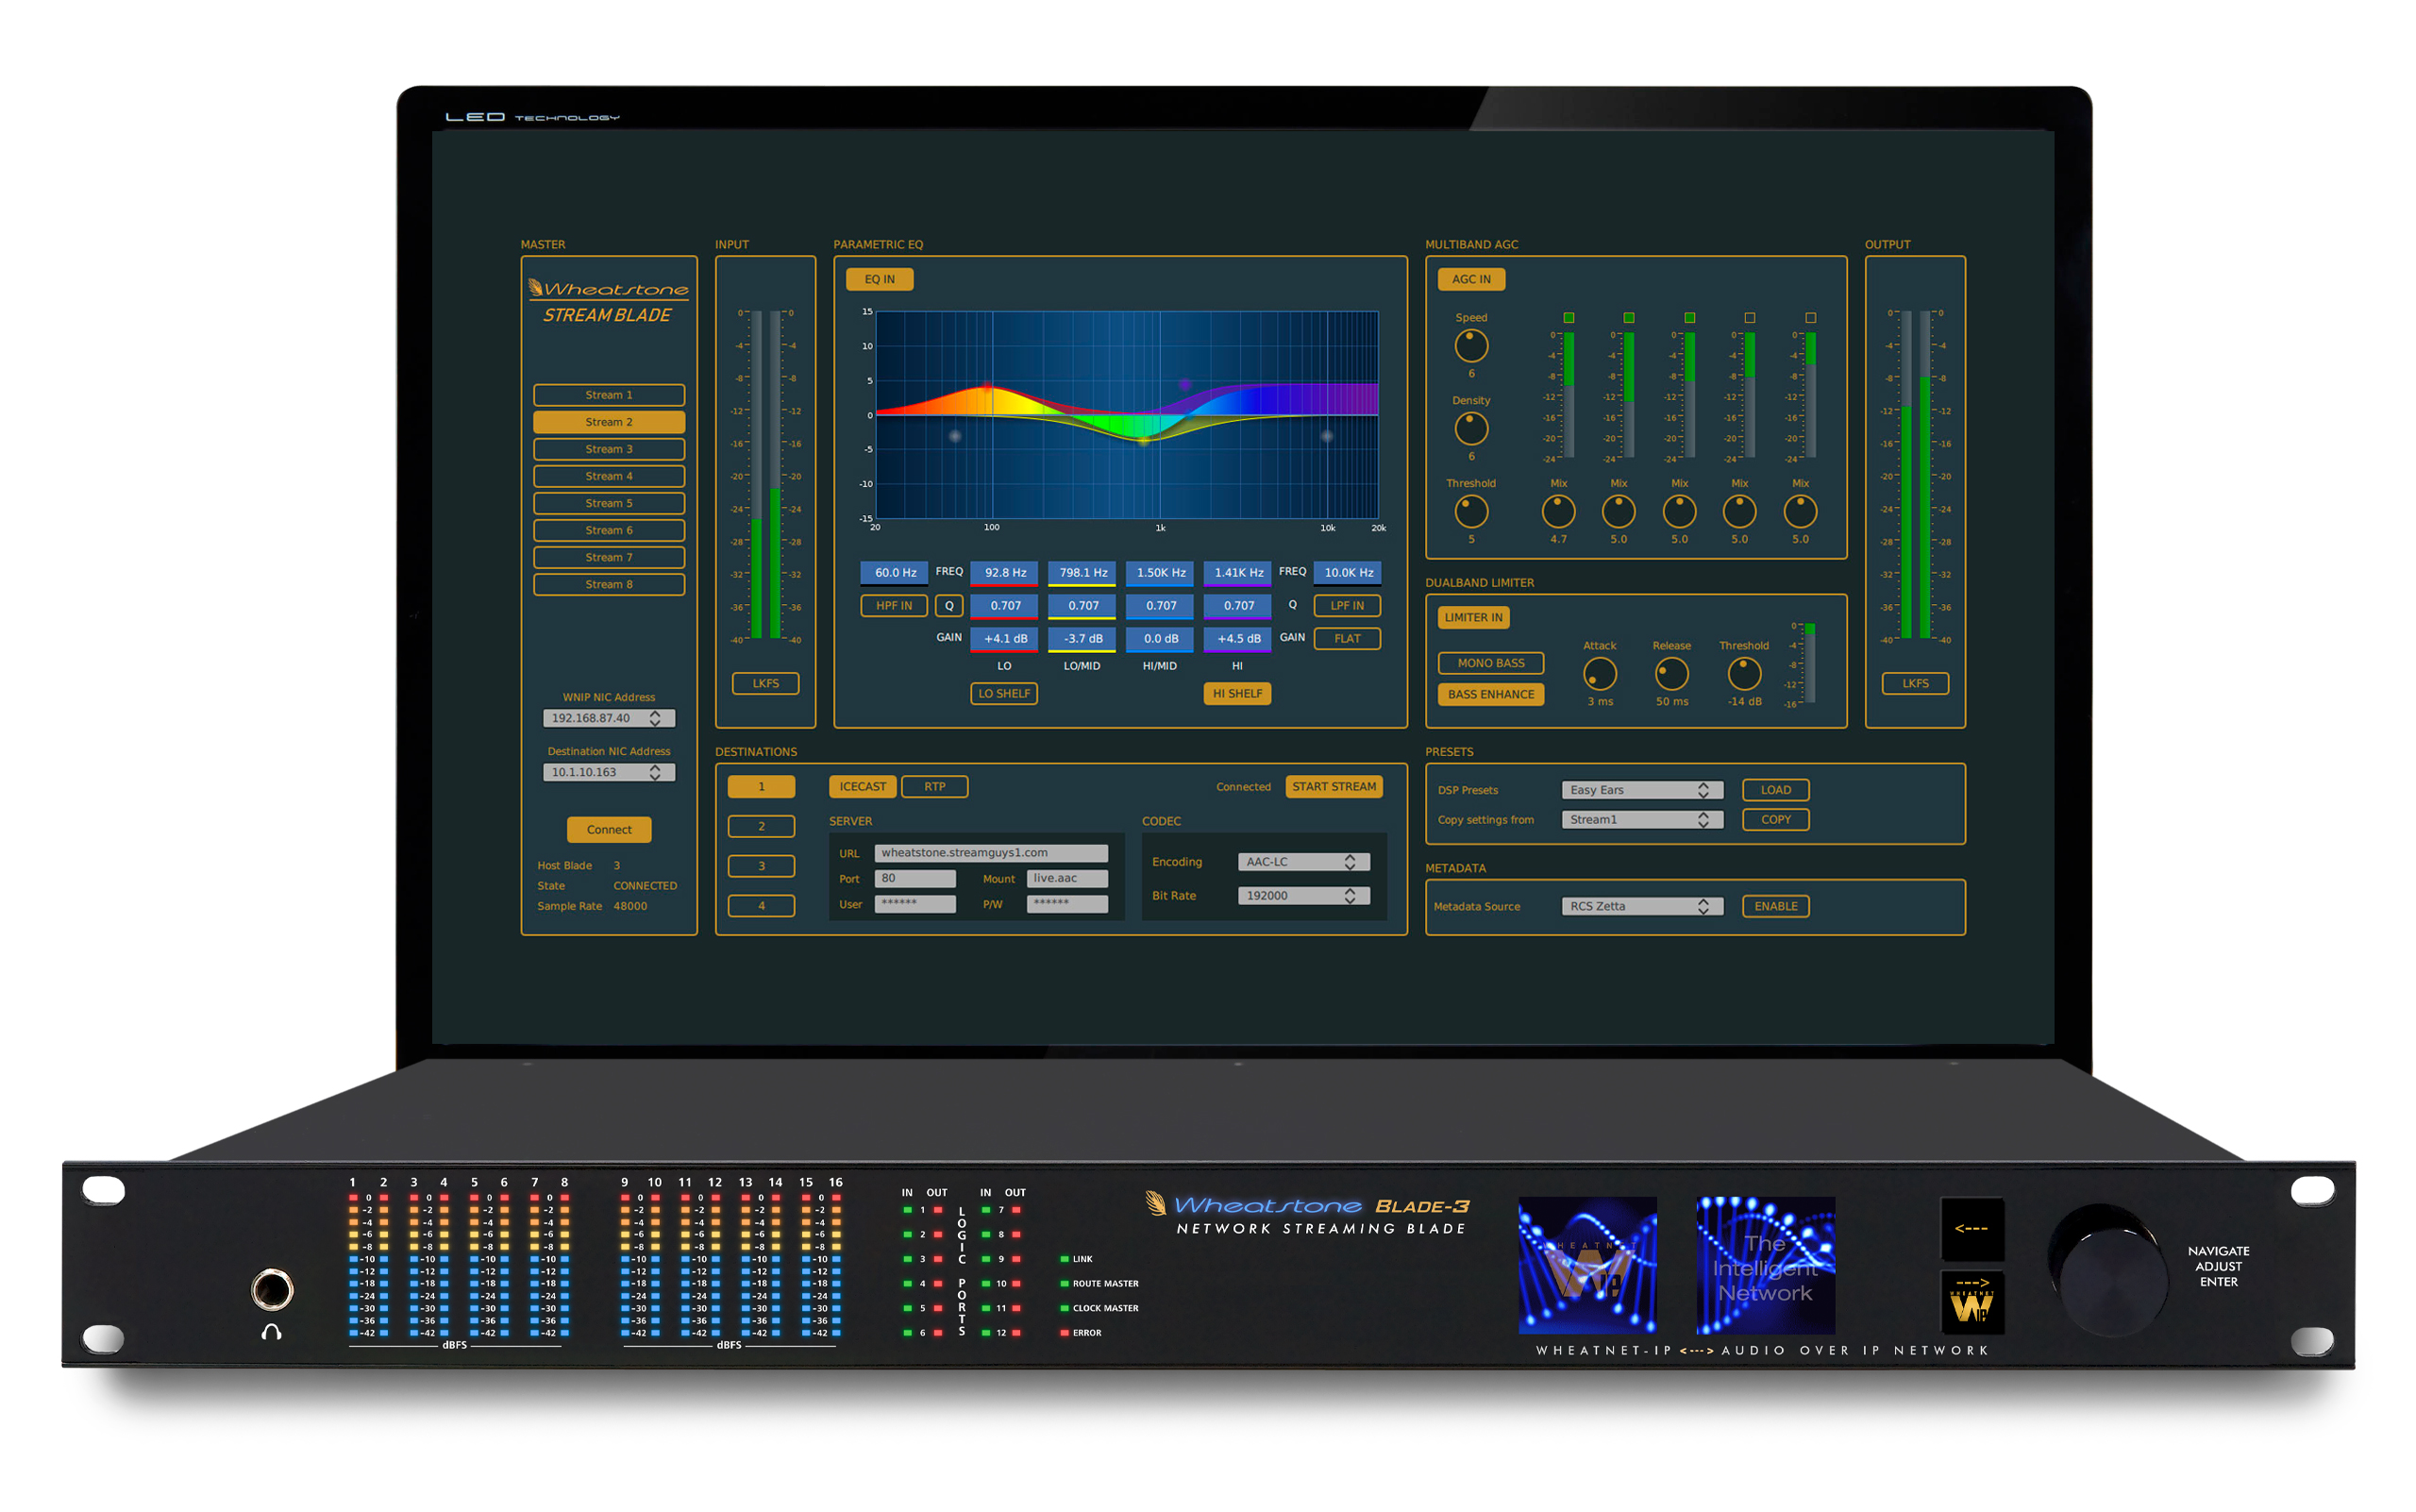
Task: Click red LO band EQ node
Action: [x=988, y=385]
